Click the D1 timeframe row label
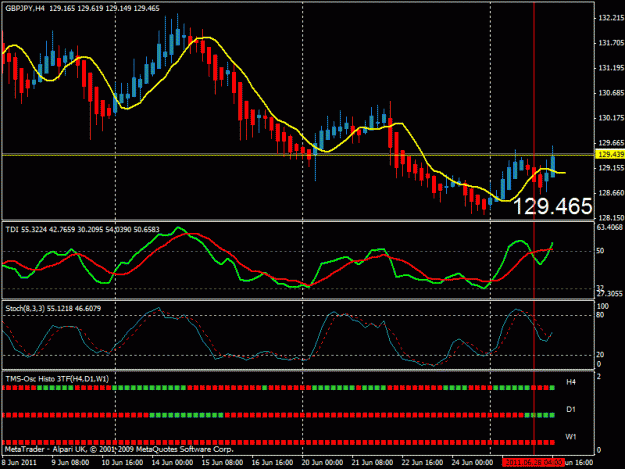Screen dimensions: 625x469 (x=571, y=410)
